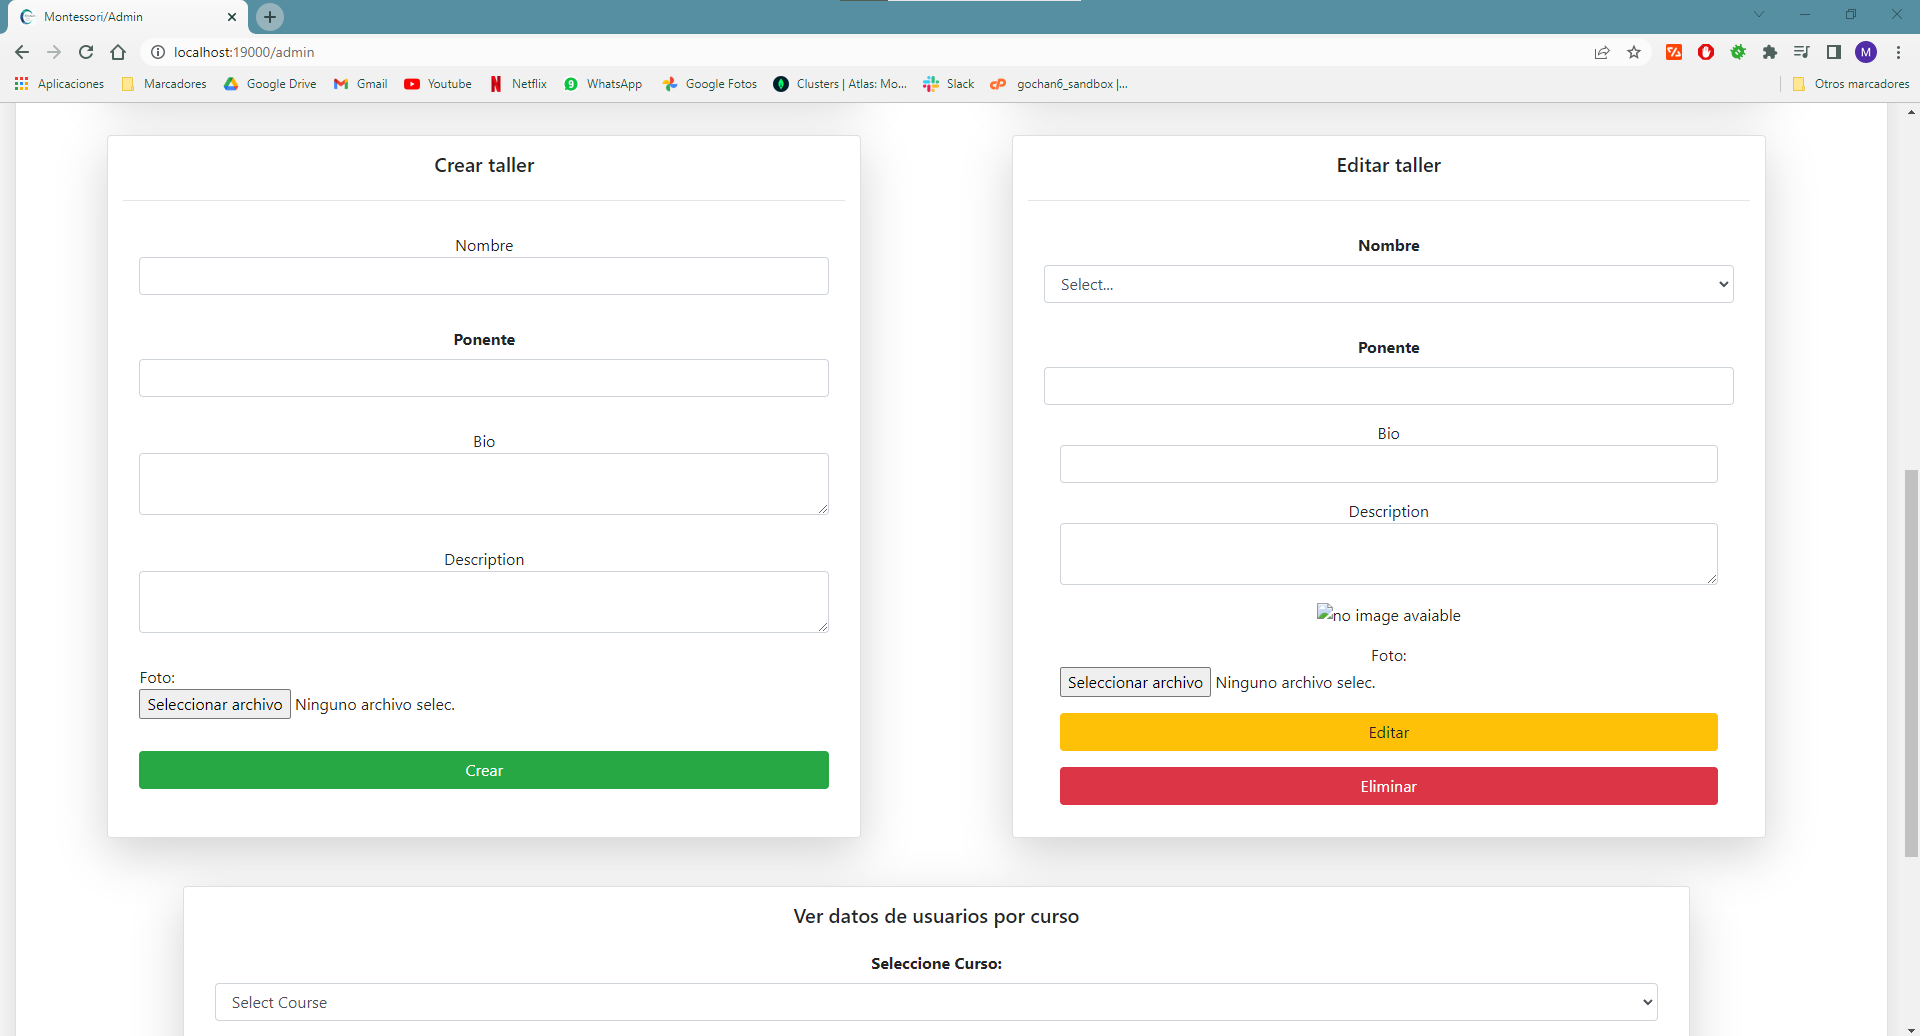This screenshot has height=1036, width=1920.
Task: Open the orange extension icon
Action: (x=1674, y=52)
